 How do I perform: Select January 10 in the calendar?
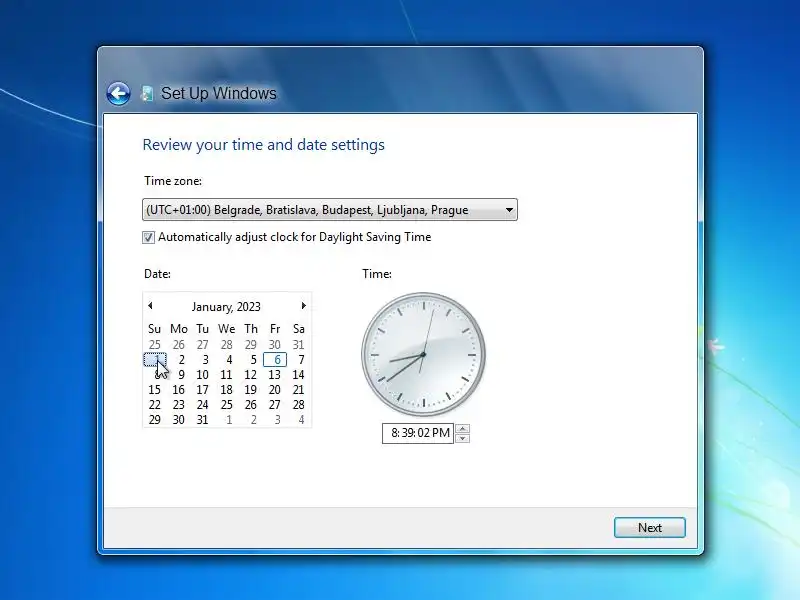tap(203, 374)
